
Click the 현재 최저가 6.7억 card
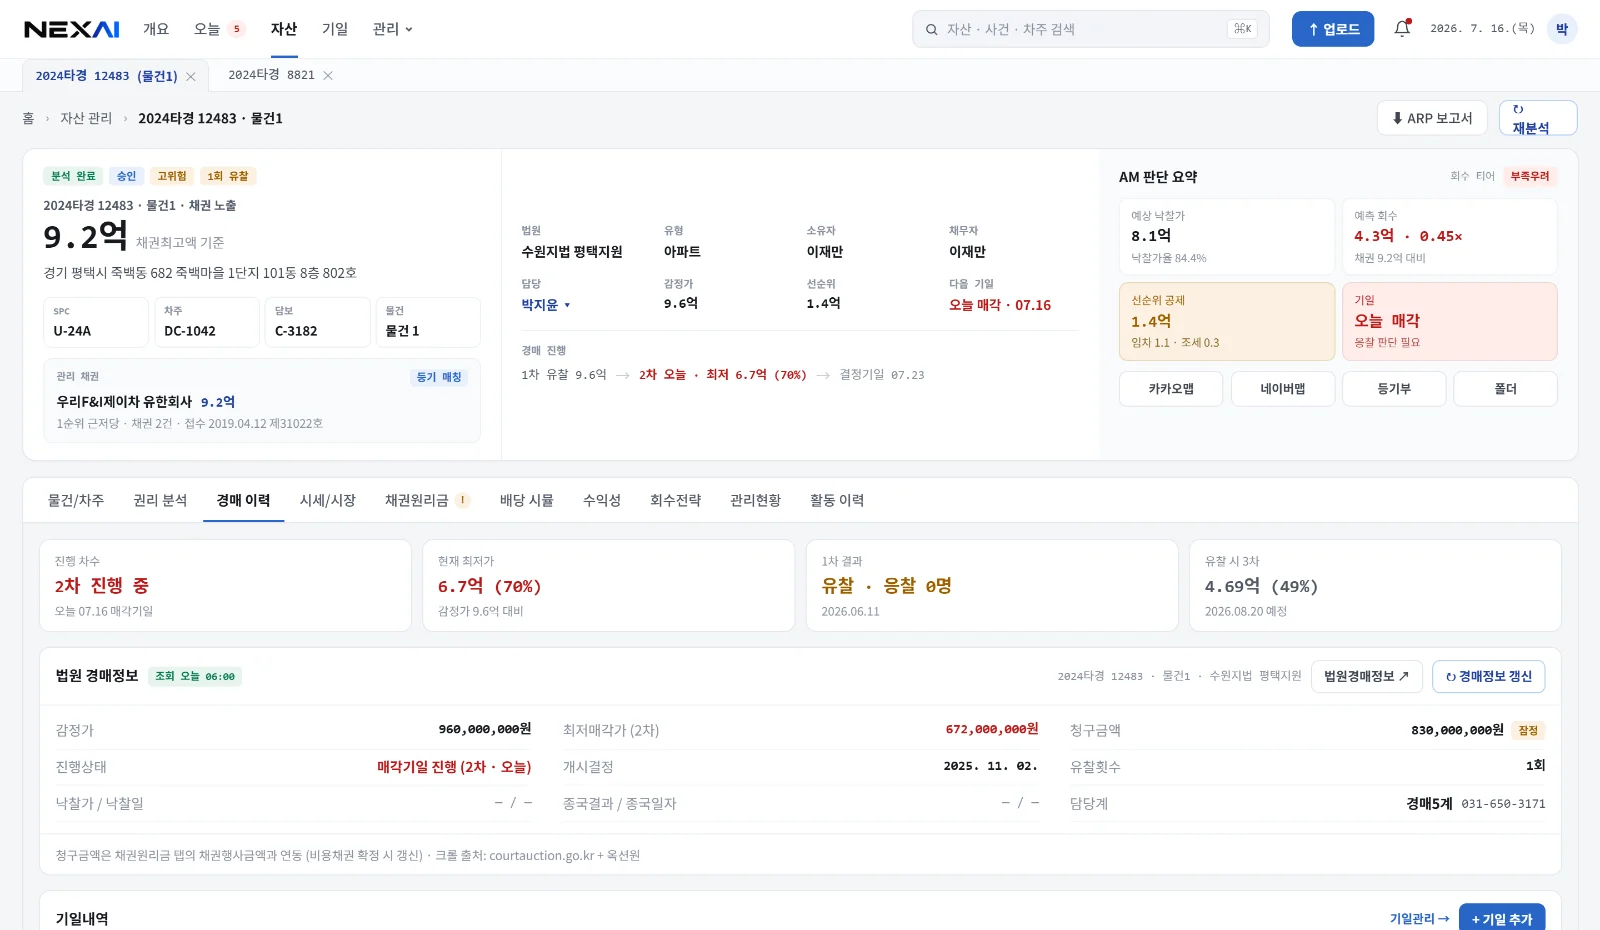tap(608, 586)
